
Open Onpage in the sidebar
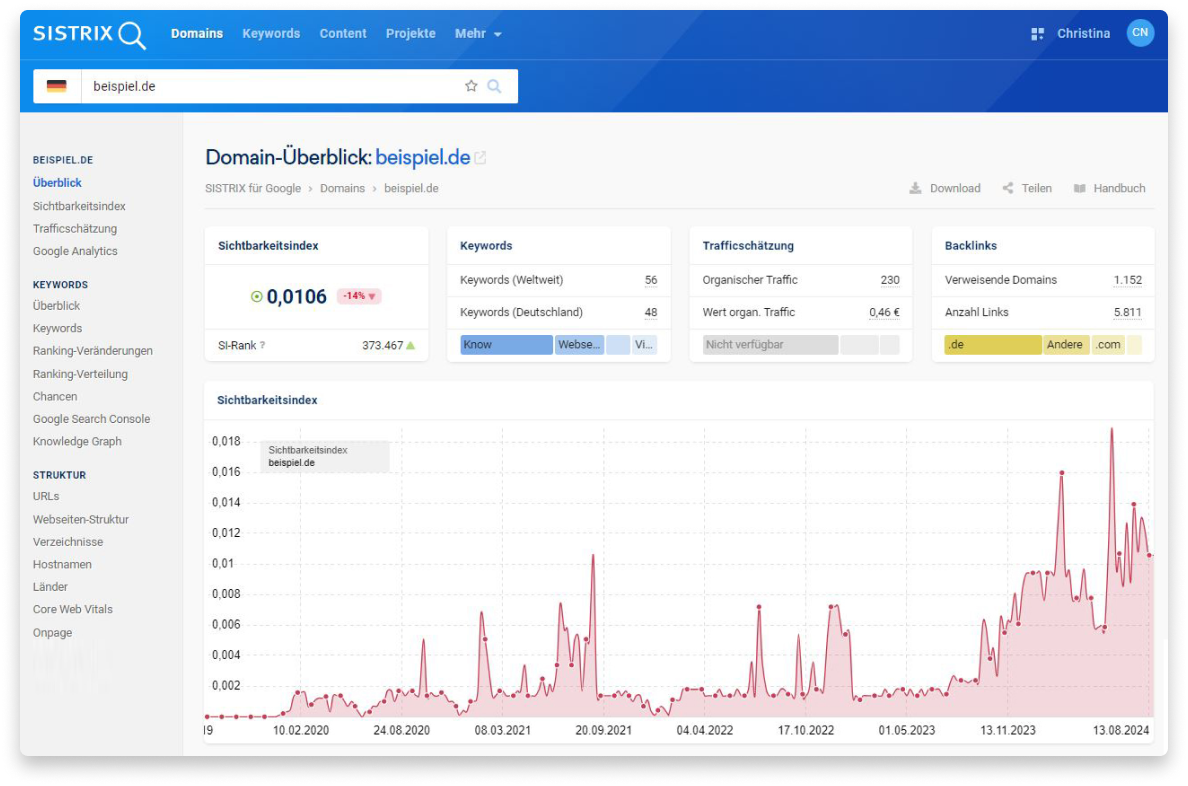click(52, 633)
